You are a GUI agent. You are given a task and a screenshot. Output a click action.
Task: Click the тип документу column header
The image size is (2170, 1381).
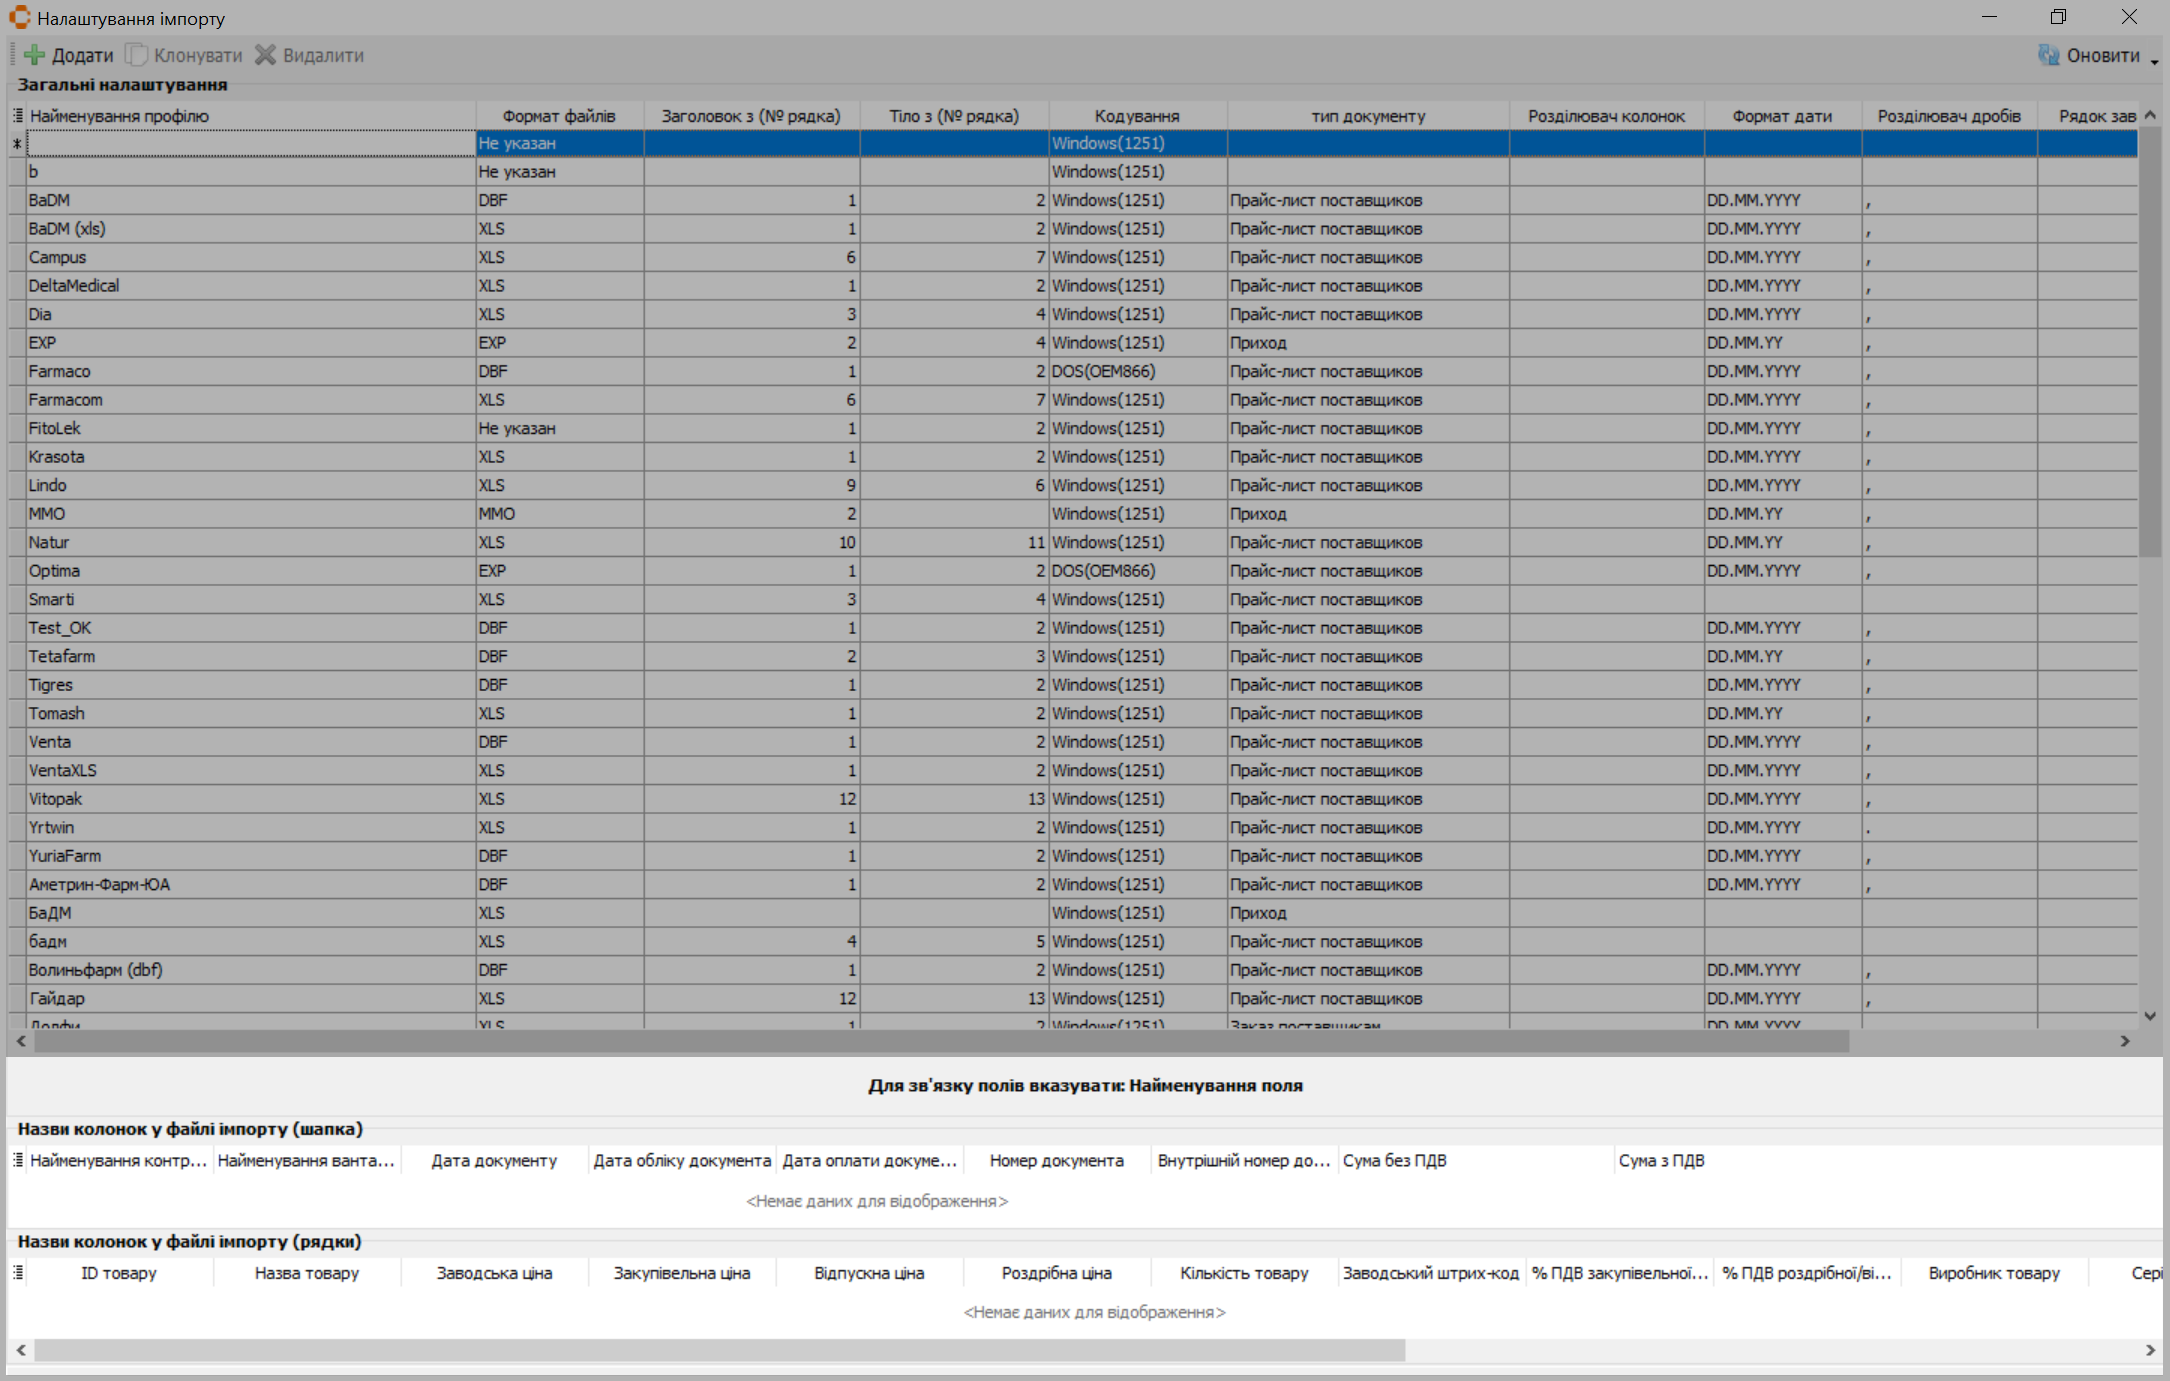[x=1367, y=116]
